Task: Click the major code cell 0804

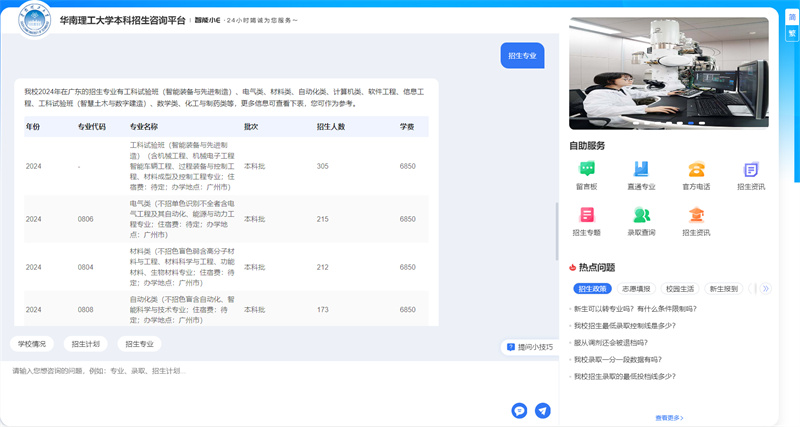Action: (86, 267)
